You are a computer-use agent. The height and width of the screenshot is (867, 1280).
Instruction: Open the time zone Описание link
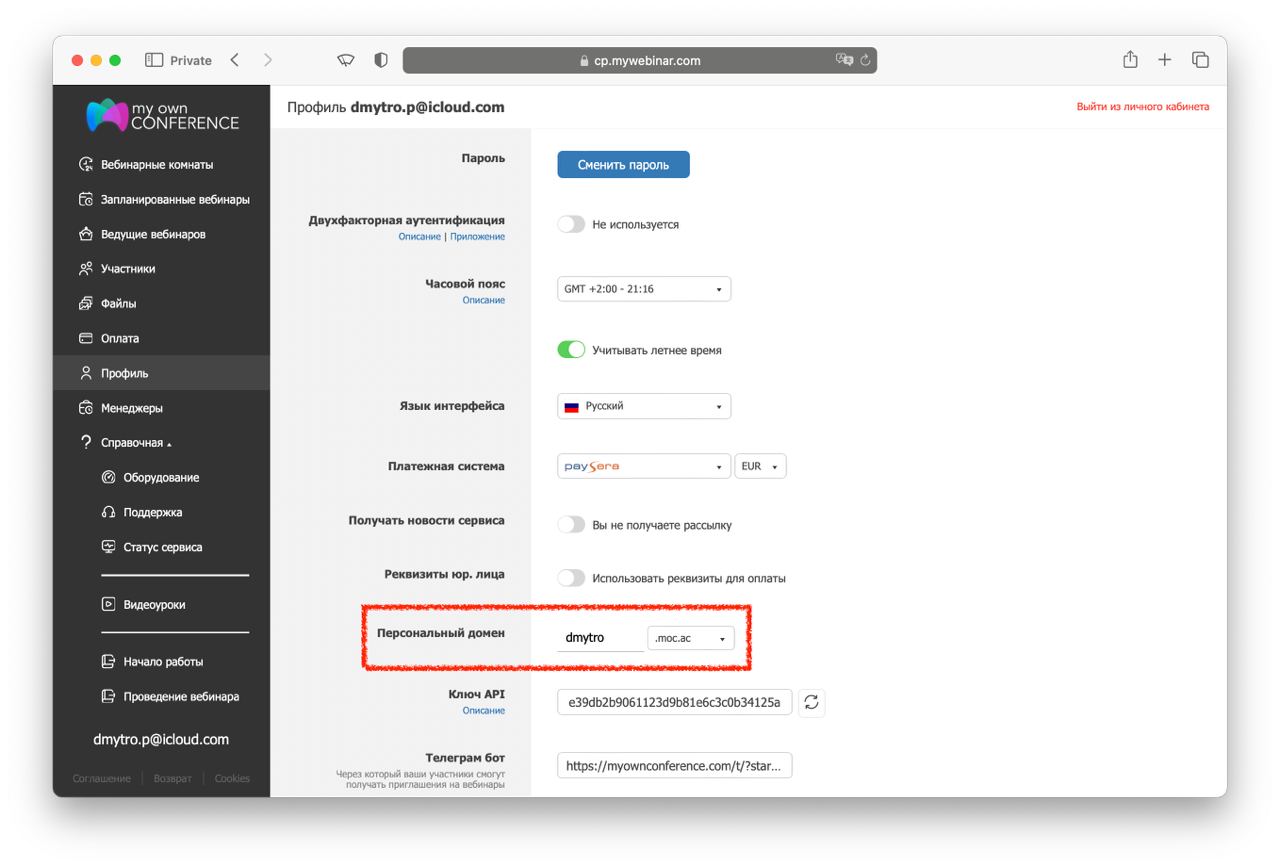484,300
